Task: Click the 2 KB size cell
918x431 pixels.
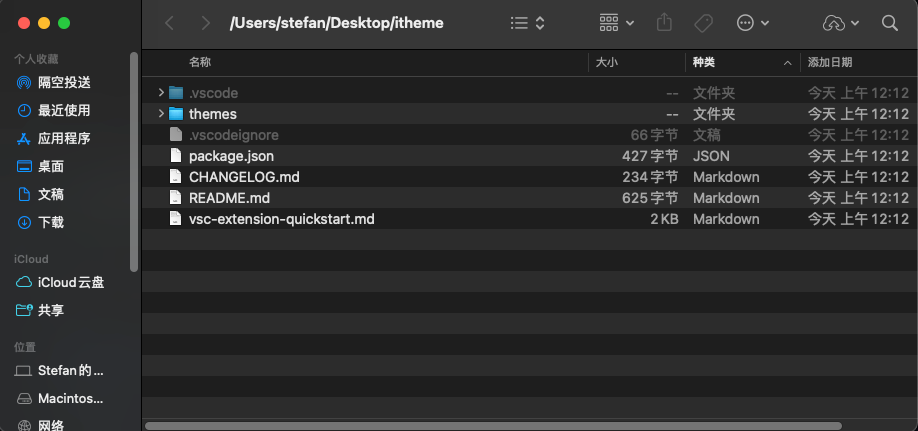Action: [664, 220]
